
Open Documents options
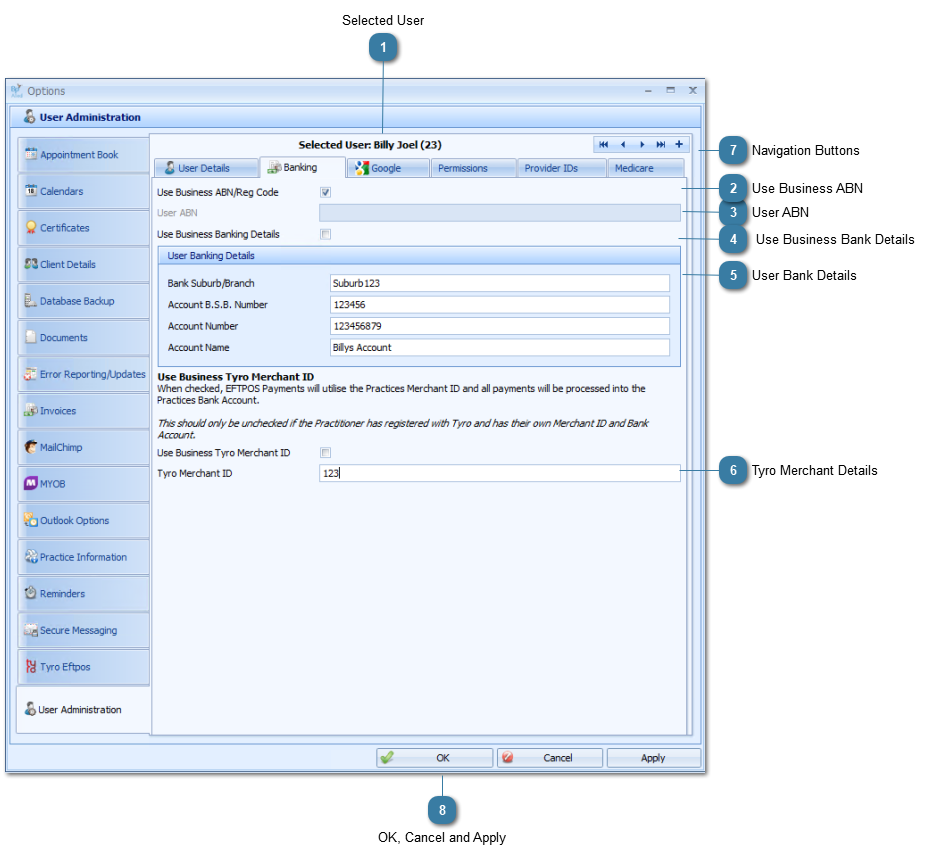[83, 337]
